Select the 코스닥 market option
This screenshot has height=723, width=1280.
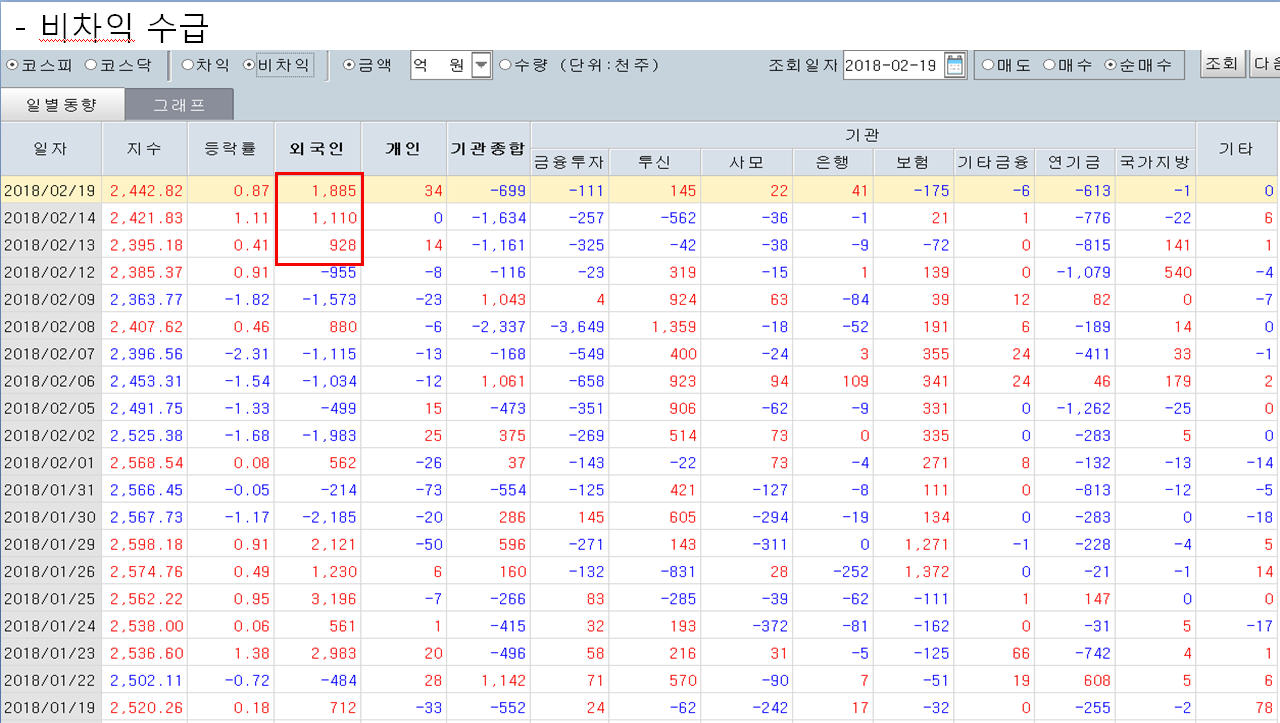pos(91,65)
